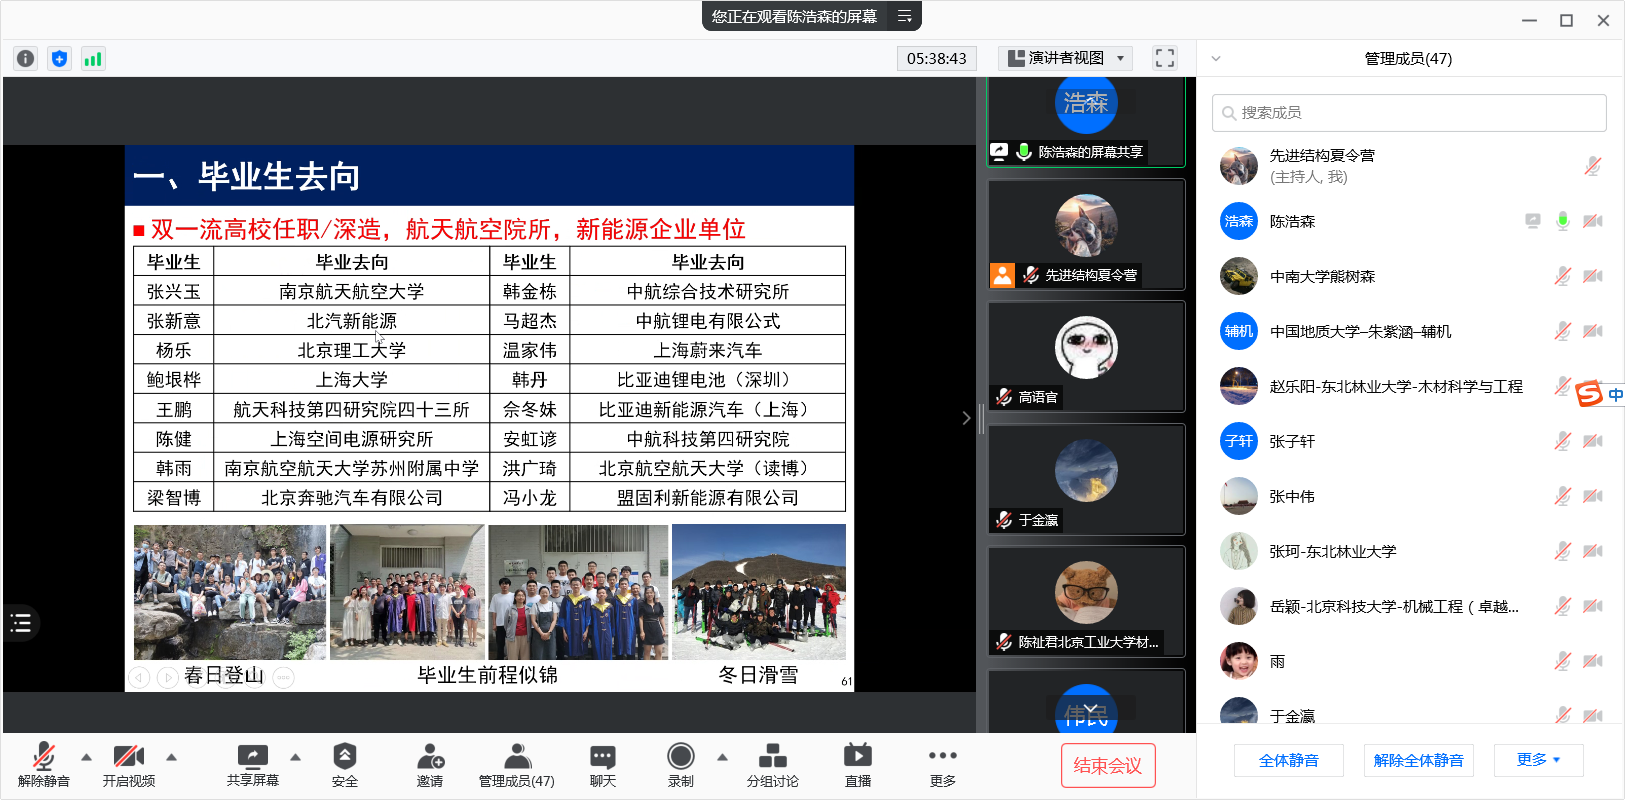The height and width of the screenshot is (800, 1625).
Task: Open the Invite (邀请) icon
Action: coord(430,765)
